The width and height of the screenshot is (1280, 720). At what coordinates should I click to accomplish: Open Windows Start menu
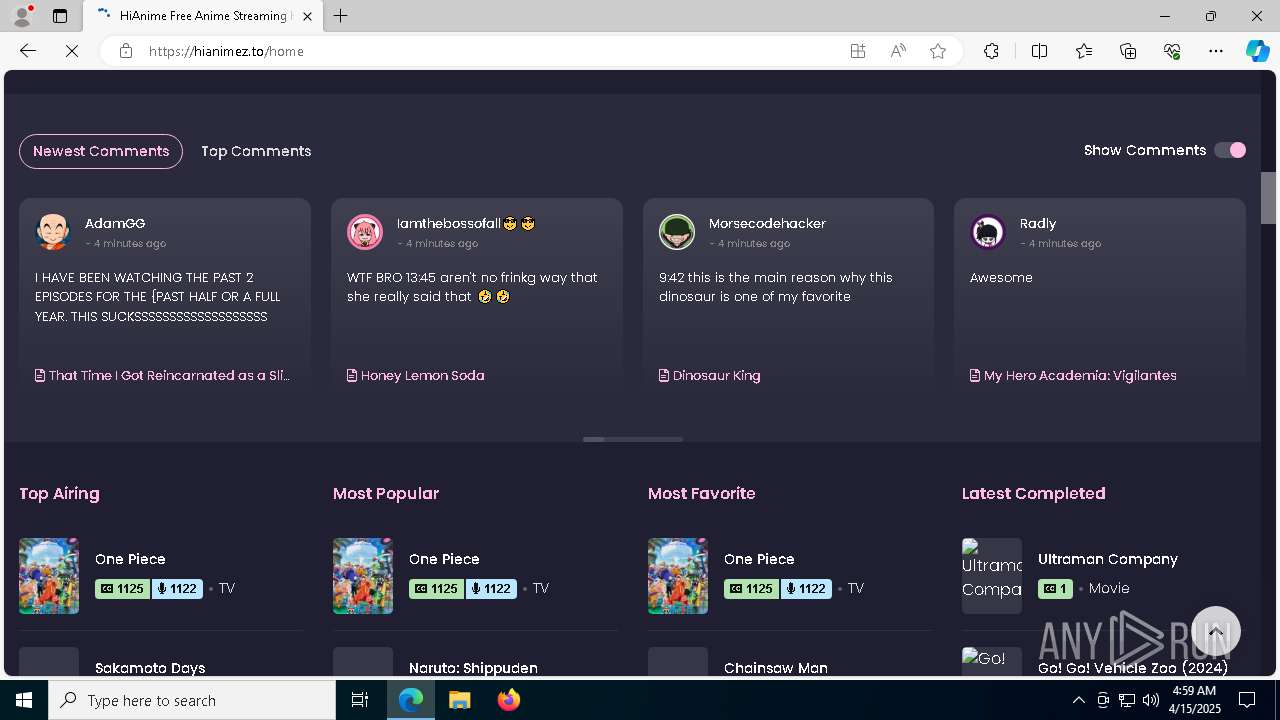(24, 700)
